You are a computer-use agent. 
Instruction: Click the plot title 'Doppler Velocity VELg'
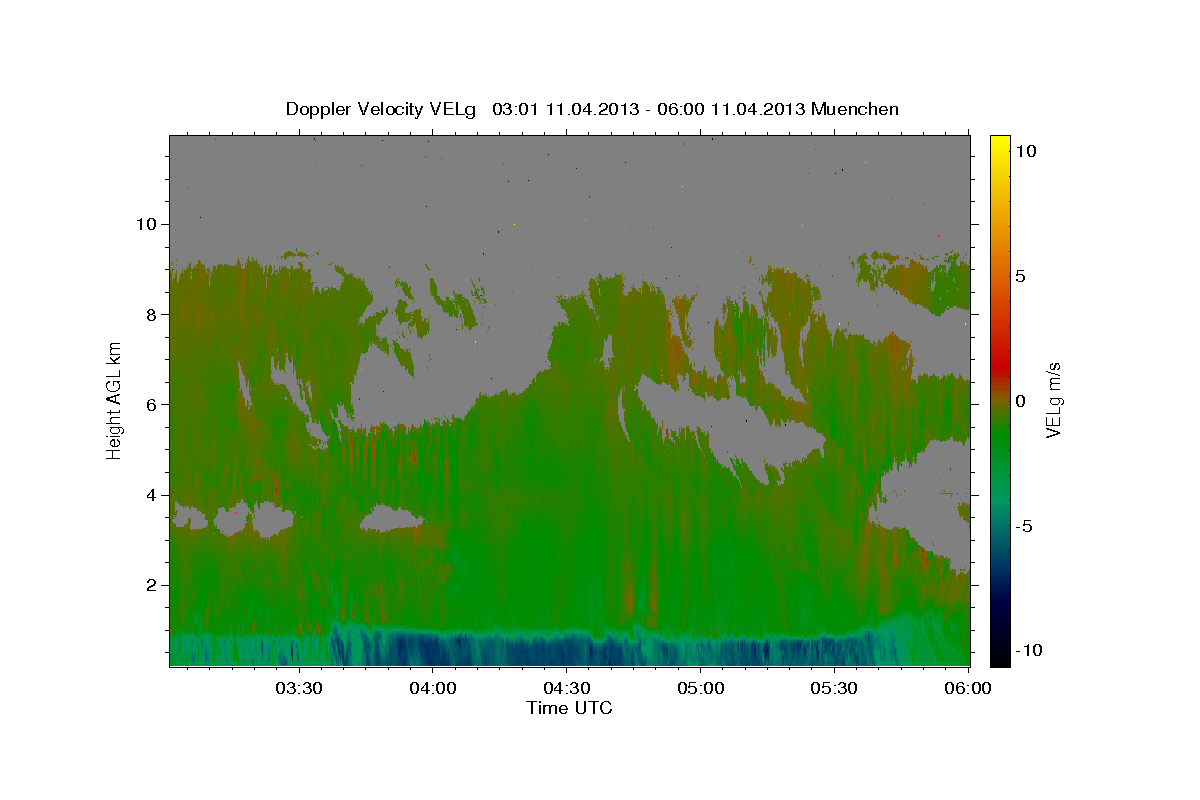tap(382, 109)
